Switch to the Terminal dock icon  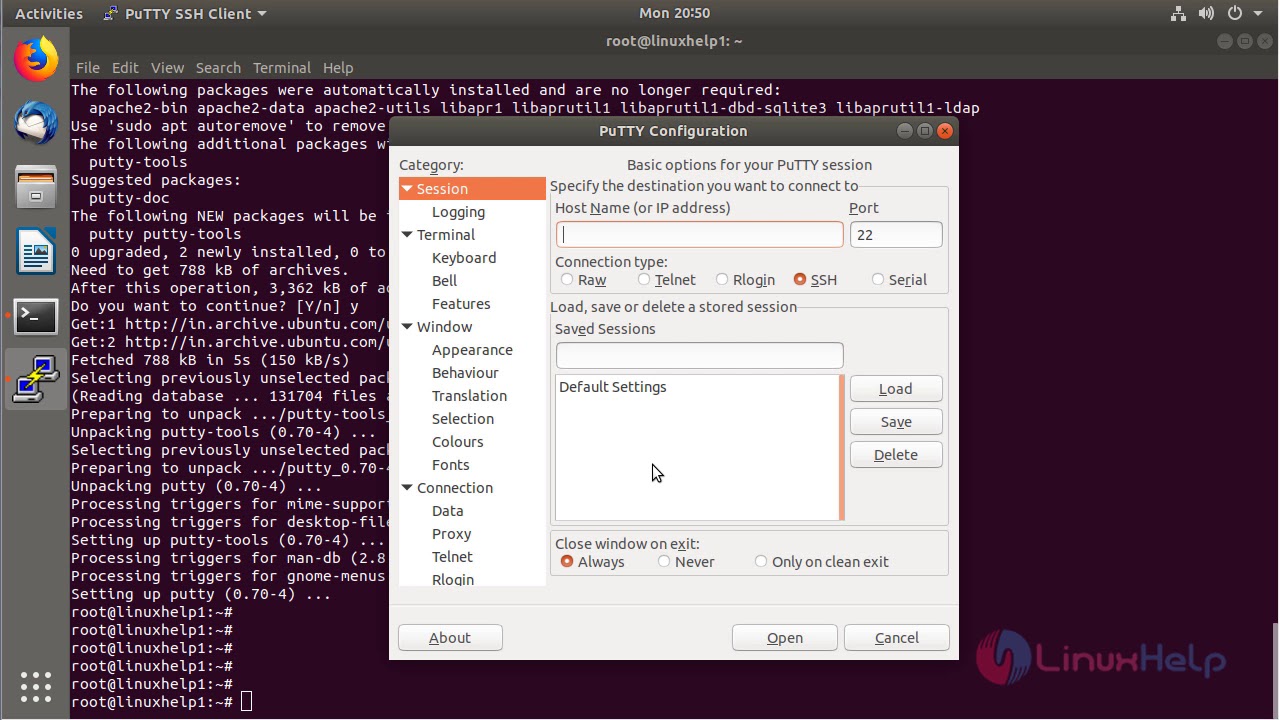click(x=36, y=316)
